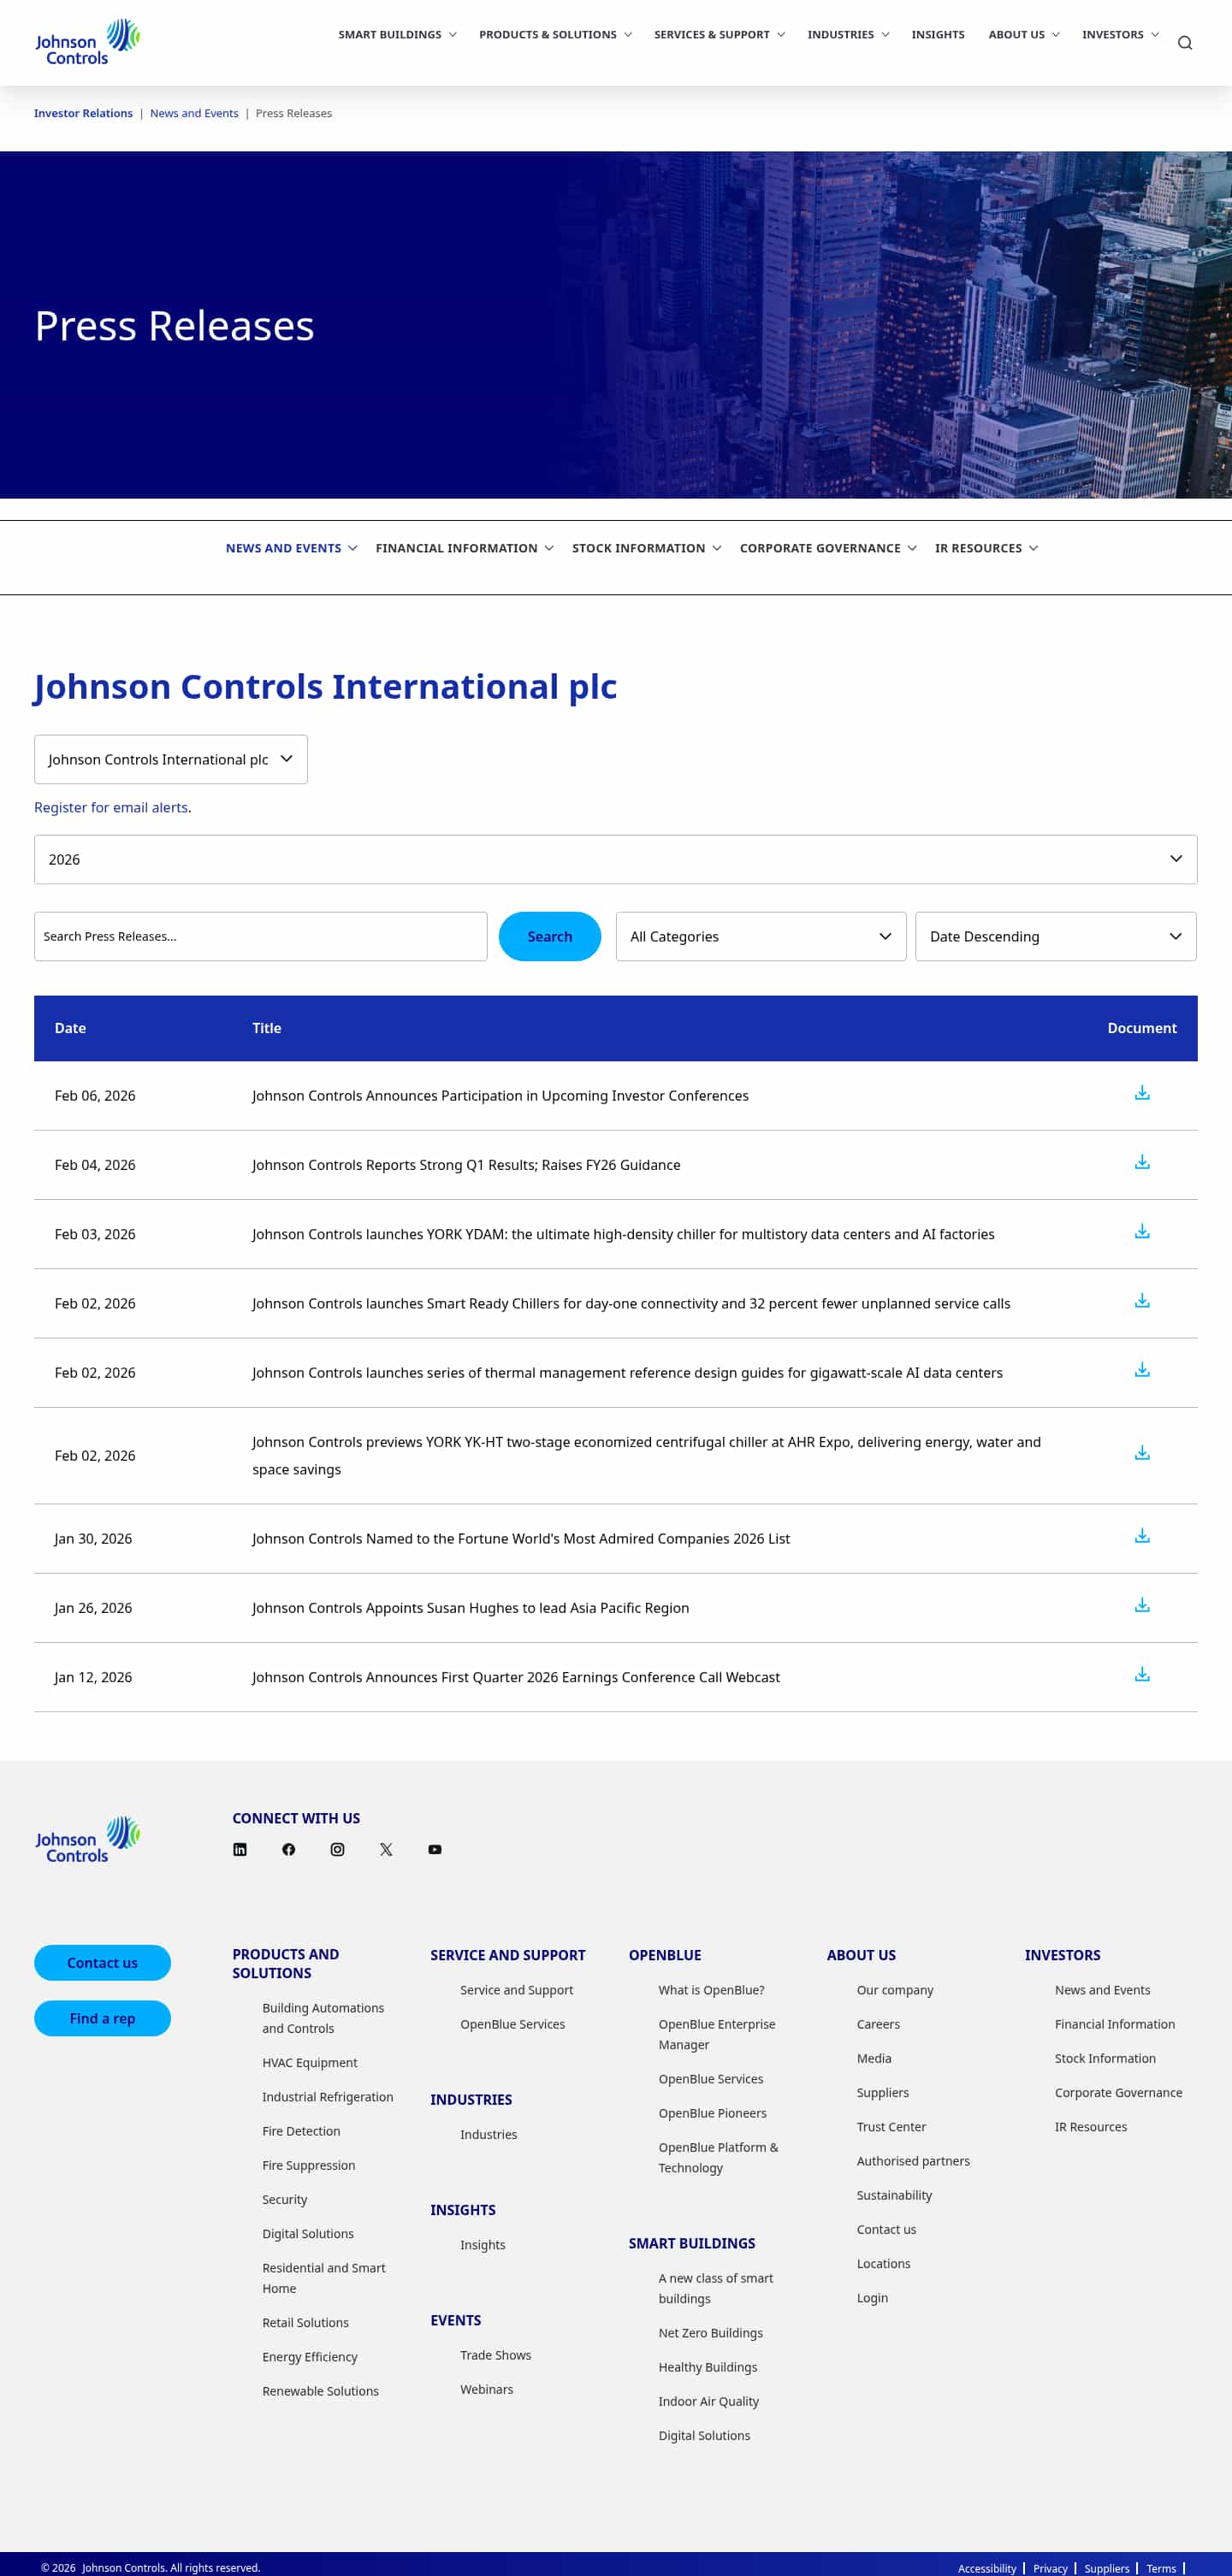Open the All Categories filter dropdown
Viewport: 1232px width, 2576px height.
point(761,936)
